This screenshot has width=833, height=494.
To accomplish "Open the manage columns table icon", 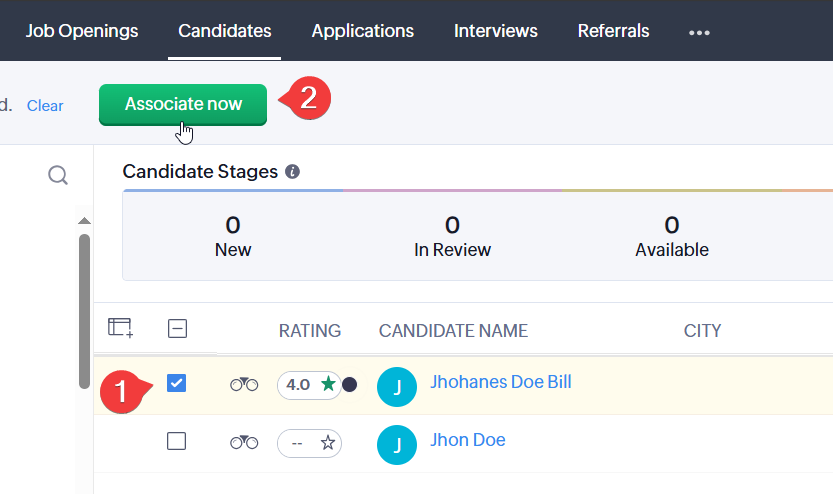I will coord(121,328).
